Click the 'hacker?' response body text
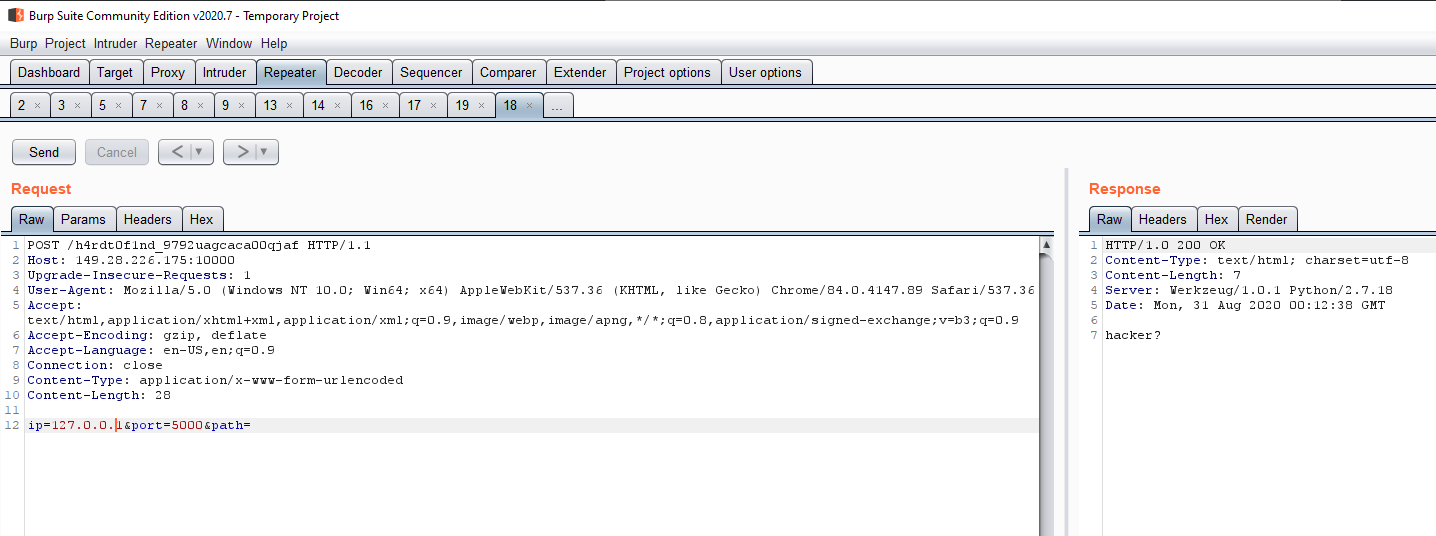 click(x=1133, y=335)
